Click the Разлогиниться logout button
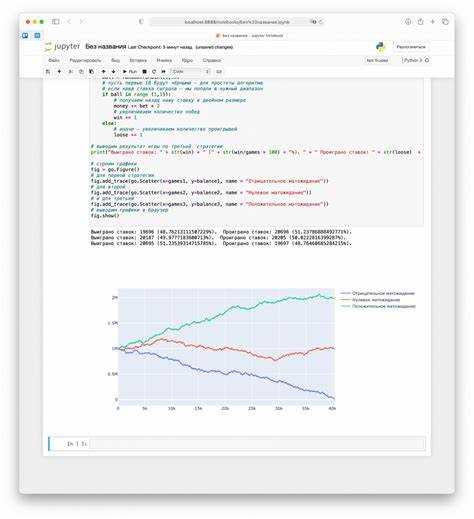Viewport: 474px width, 519px height. click(411, 47)
